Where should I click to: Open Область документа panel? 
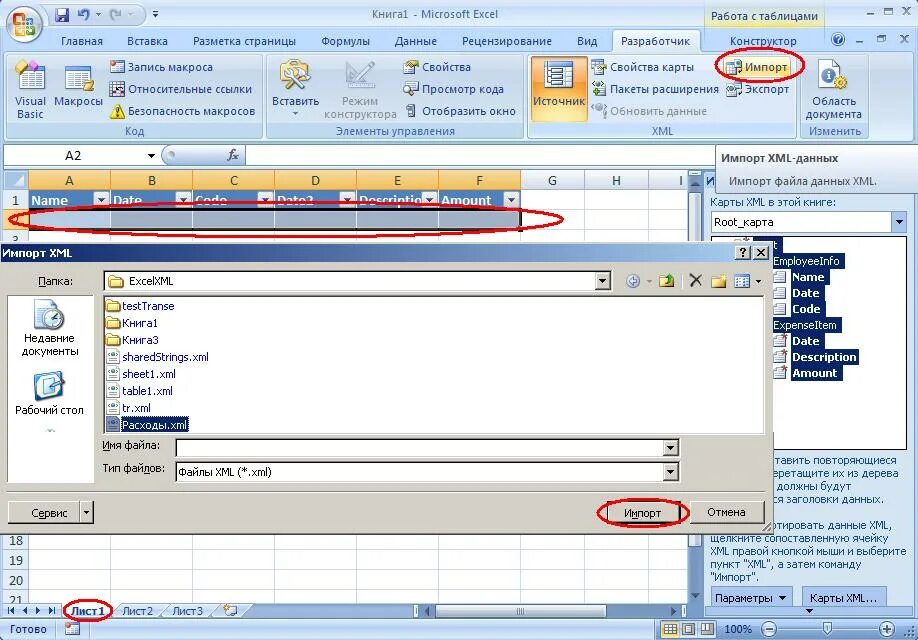tap(833, 90)
